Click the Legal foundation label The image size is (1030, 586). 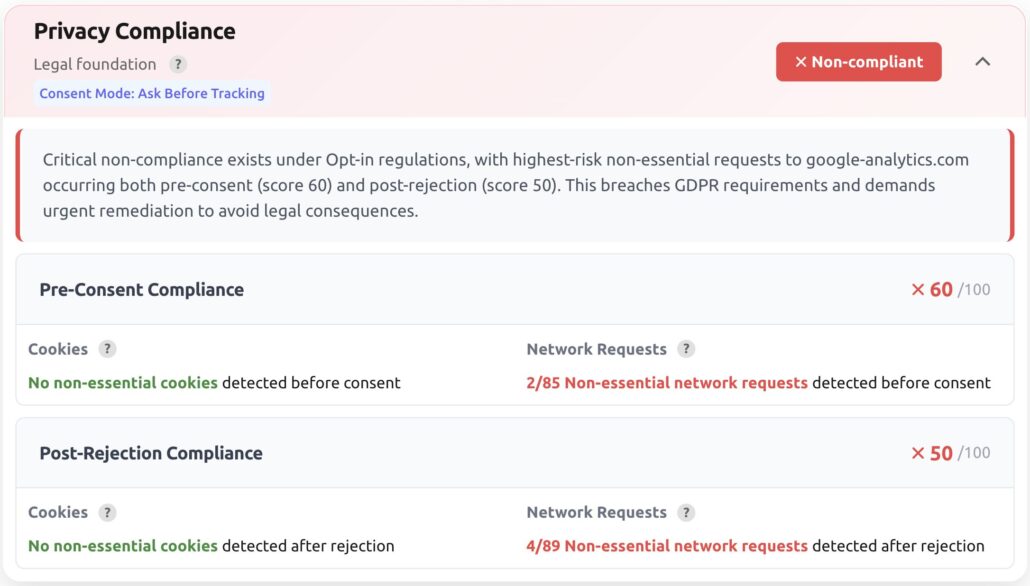click(x=95, y=64)
